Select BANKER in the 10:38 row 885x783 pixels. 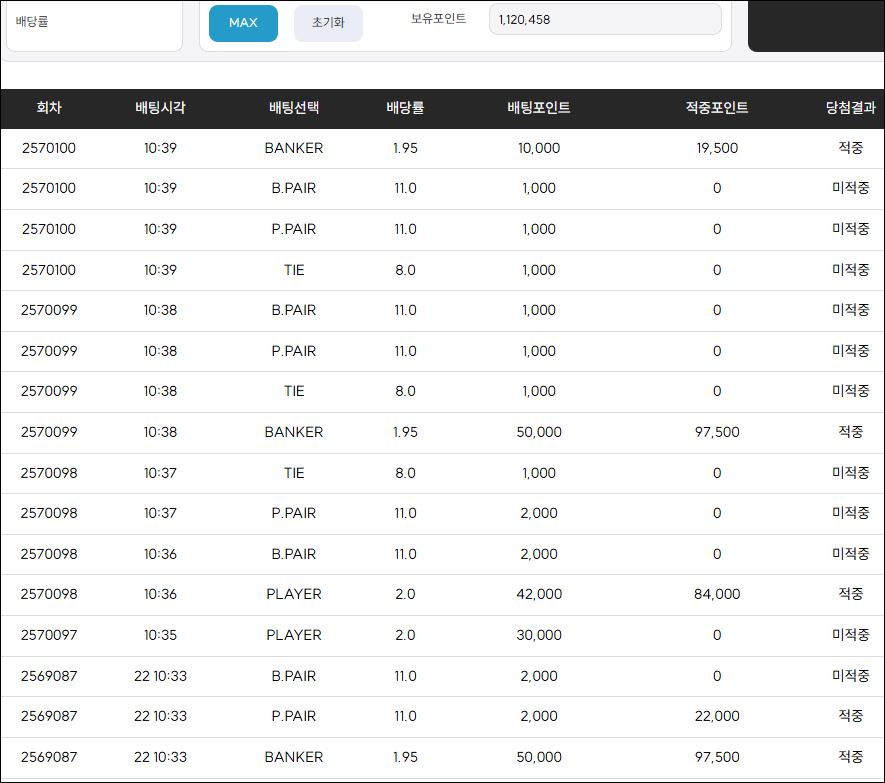coord(294,432)
